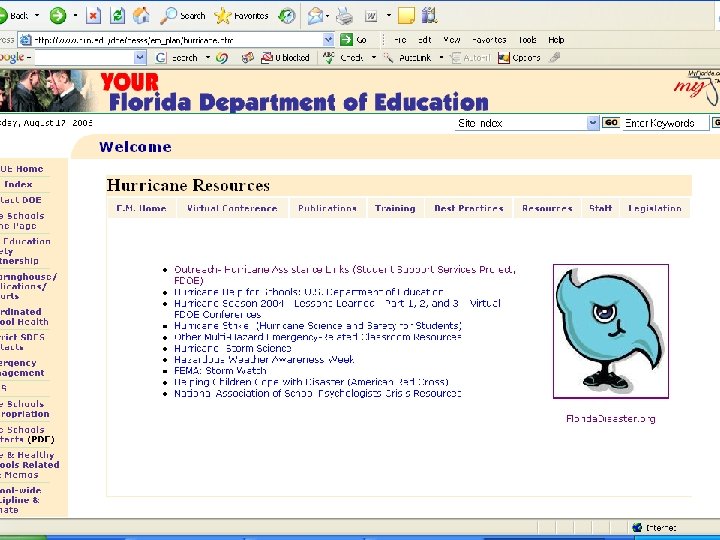
Task: Select the E.M. Home tab
Action: pos(141,208)
